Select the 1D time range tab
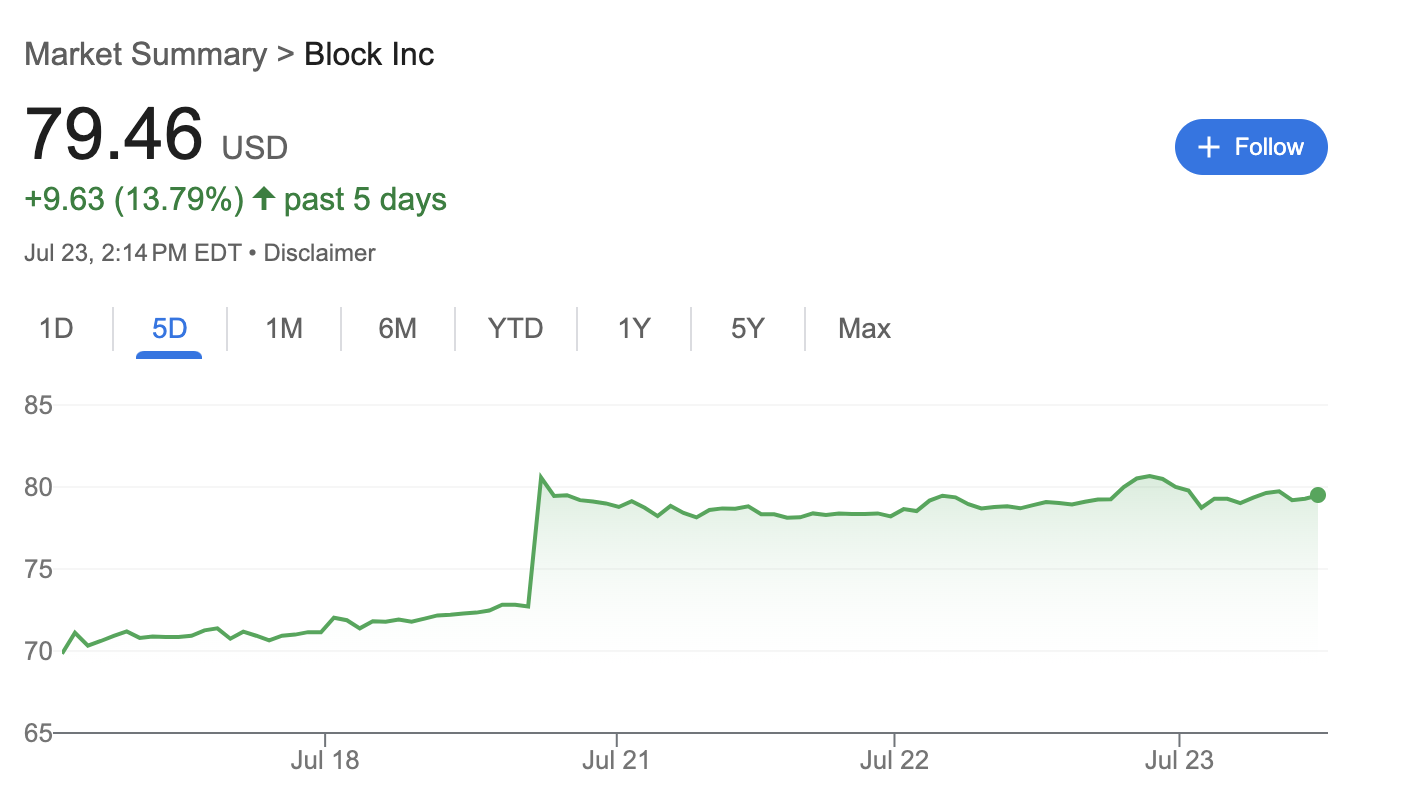 click(57, 328)
